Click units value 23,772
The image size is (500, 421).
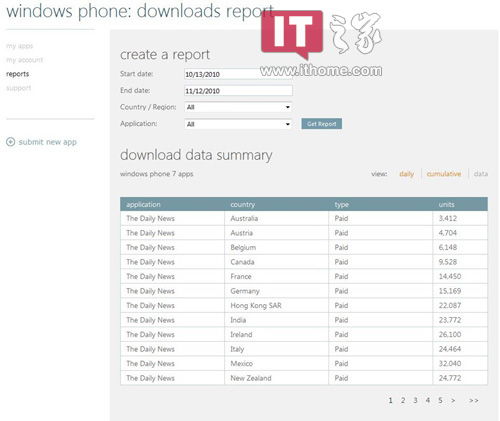(x=450, y=320)
